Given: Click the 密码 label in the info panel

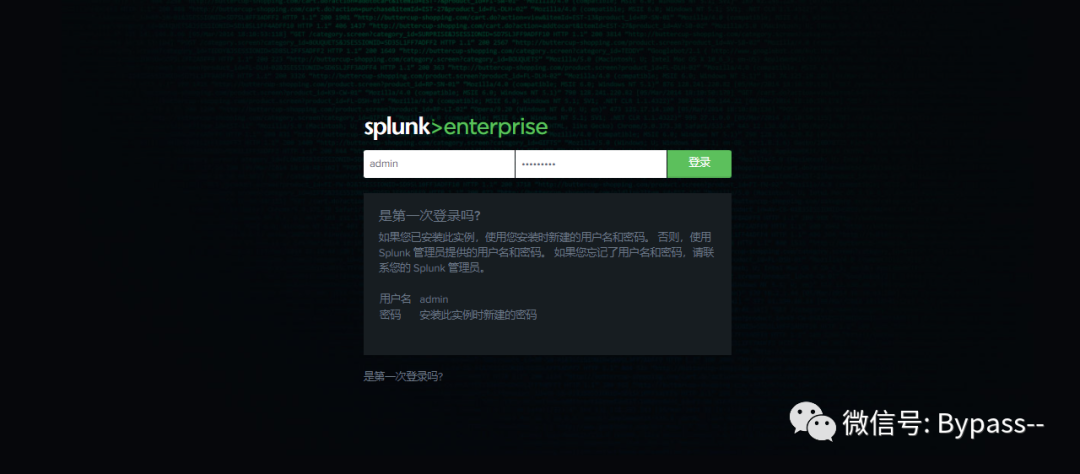Looking at the screenshot, I should [390, 315].
